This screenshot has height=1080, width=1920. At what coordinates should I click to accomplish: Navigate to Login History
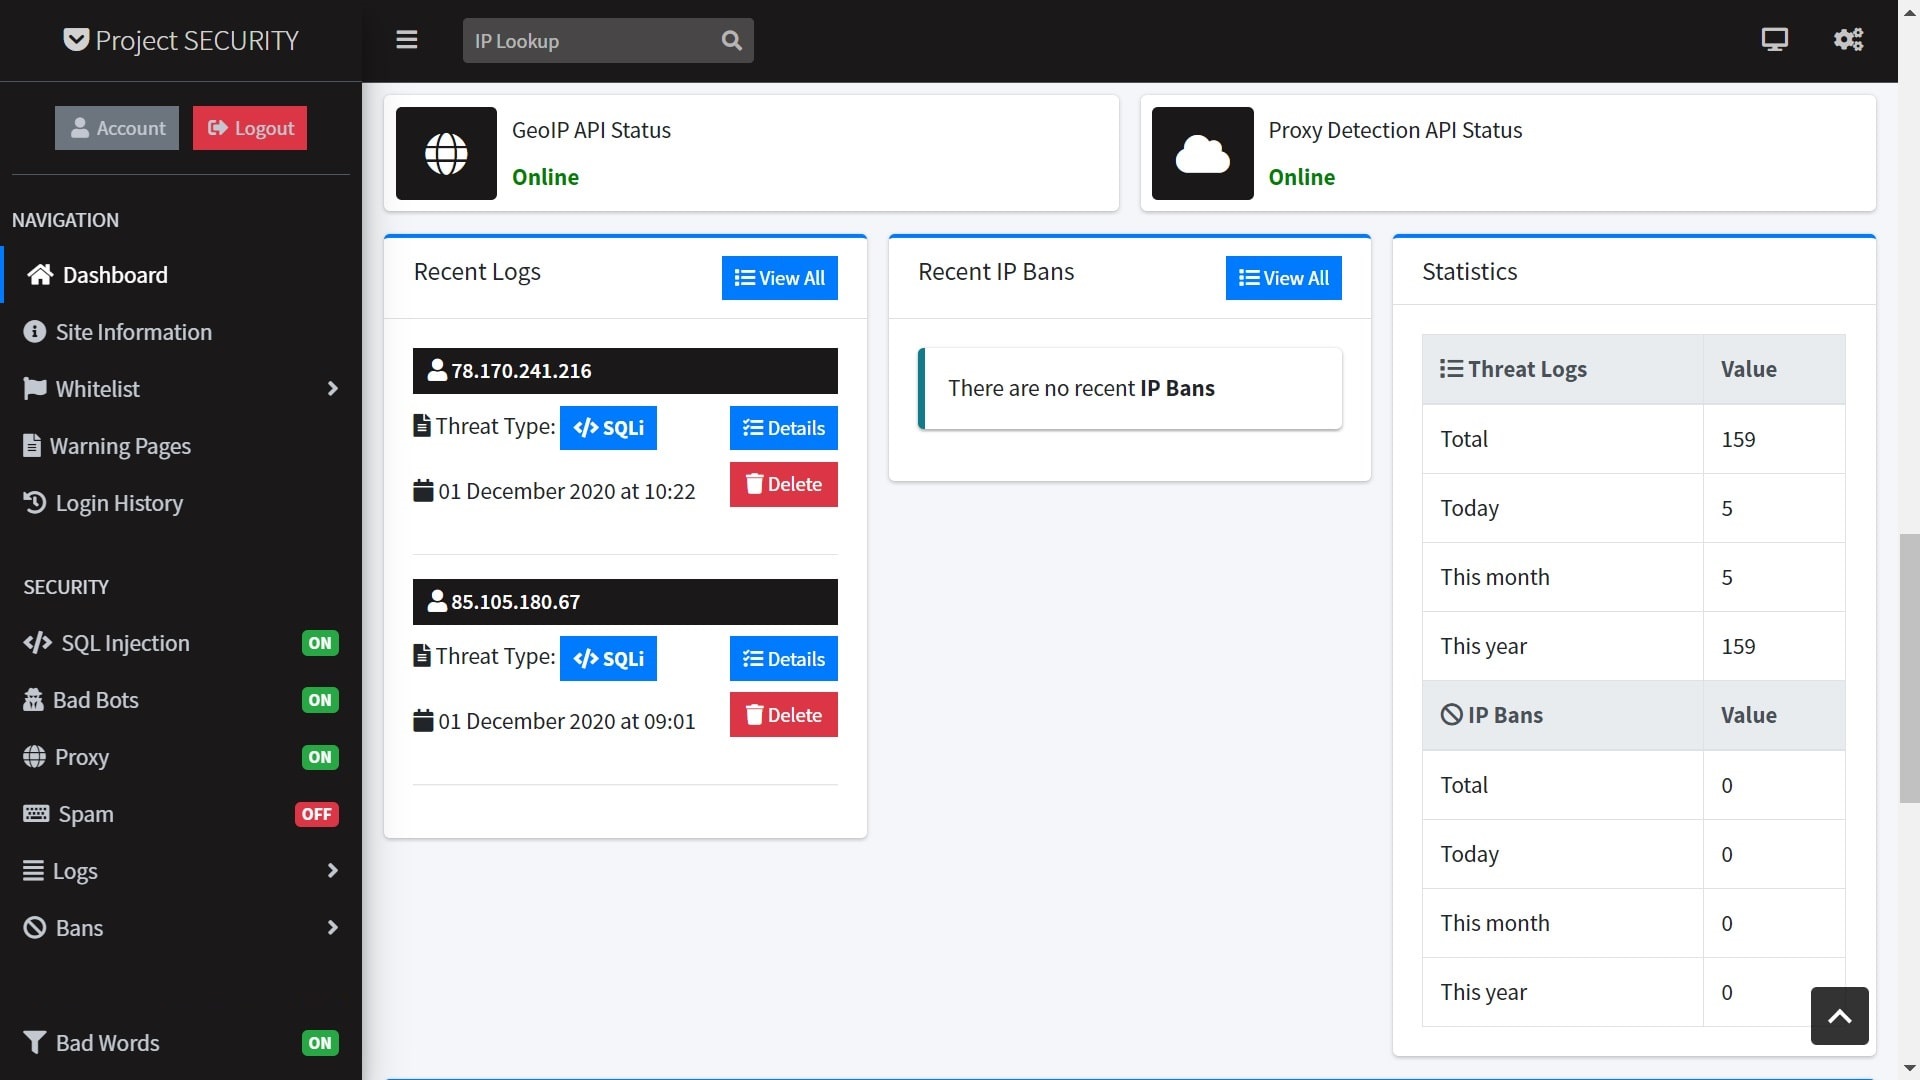pos(118,503)
